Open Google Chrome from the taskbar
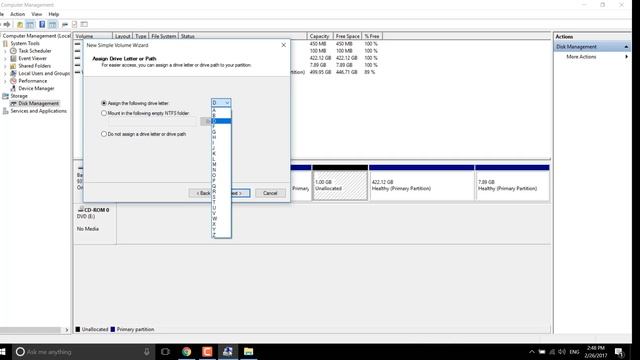The height and width of the screenshot is (360, 640). [x=187, y=351]
